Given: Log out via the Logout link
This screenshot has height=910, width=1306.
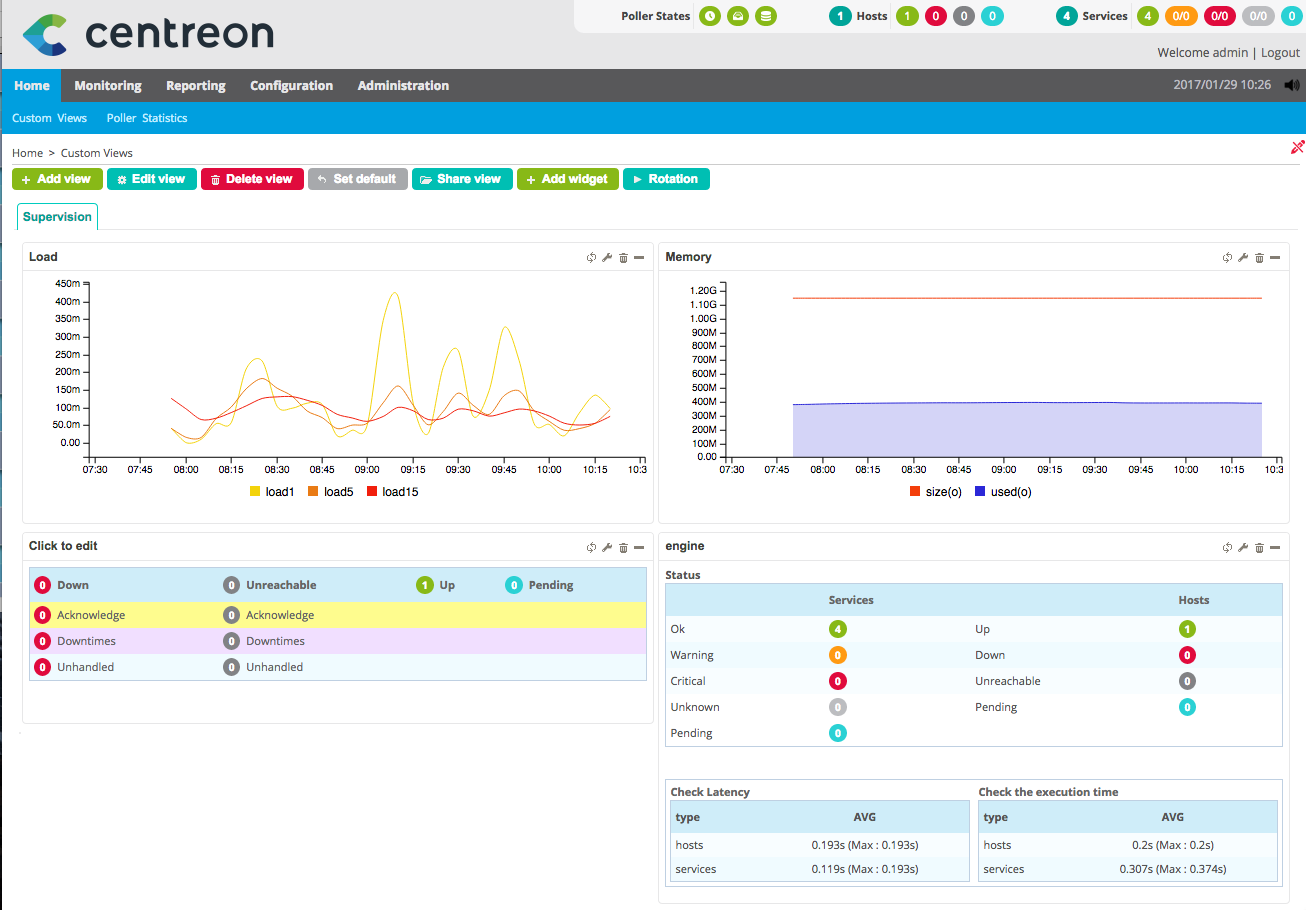Looking at the screenshot, I should (x=1280, y=53).
